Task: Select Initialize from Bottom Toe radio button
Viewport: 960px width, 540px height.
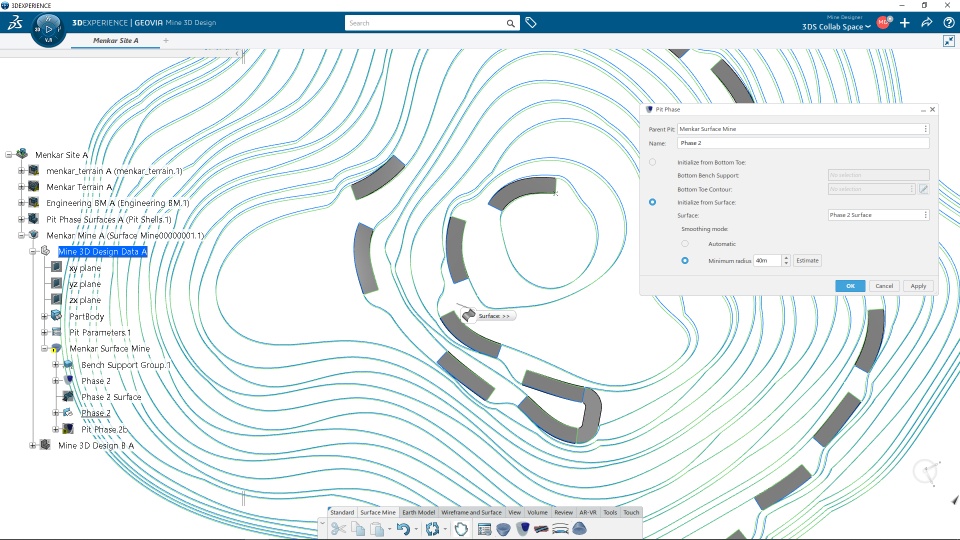Action: coord(652,162)
